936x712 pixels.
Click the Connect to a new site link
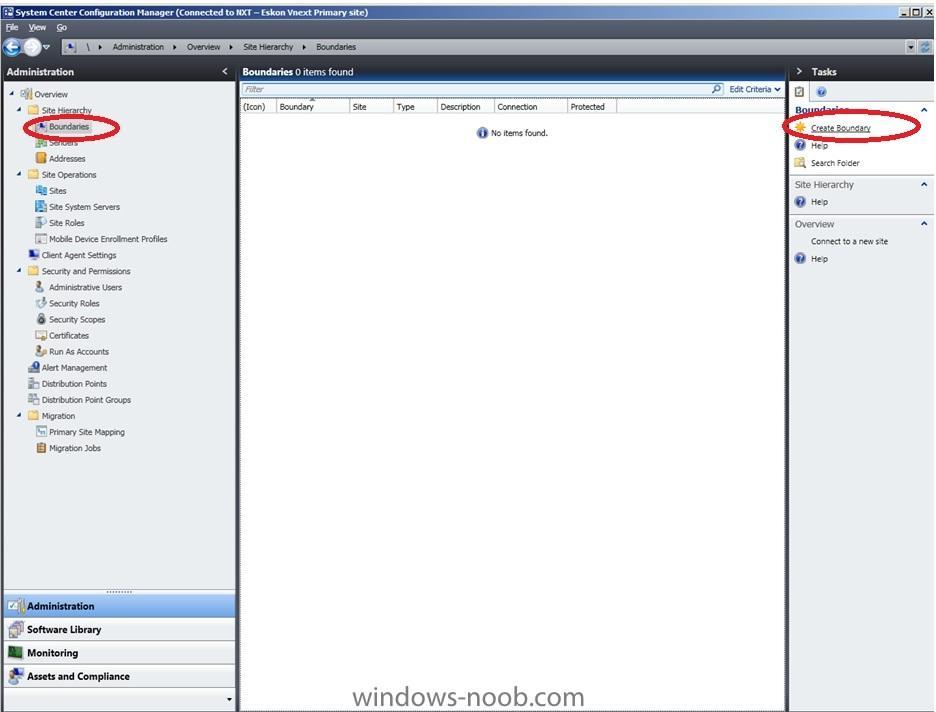tap(849, 241)
